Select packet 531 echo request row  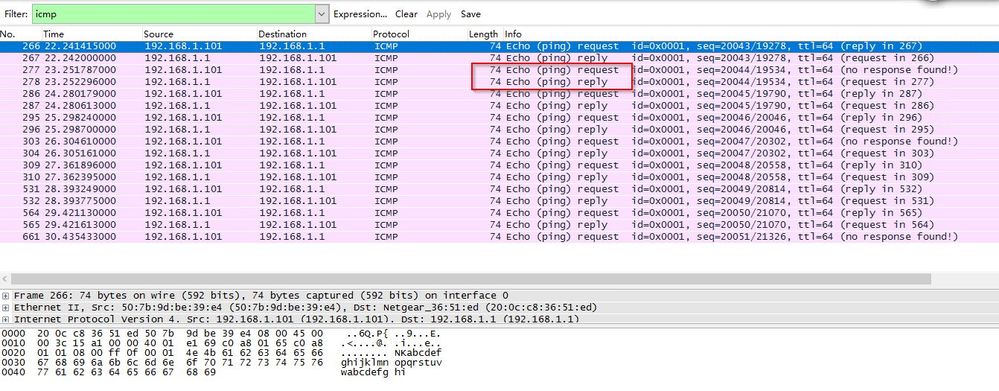500,189
